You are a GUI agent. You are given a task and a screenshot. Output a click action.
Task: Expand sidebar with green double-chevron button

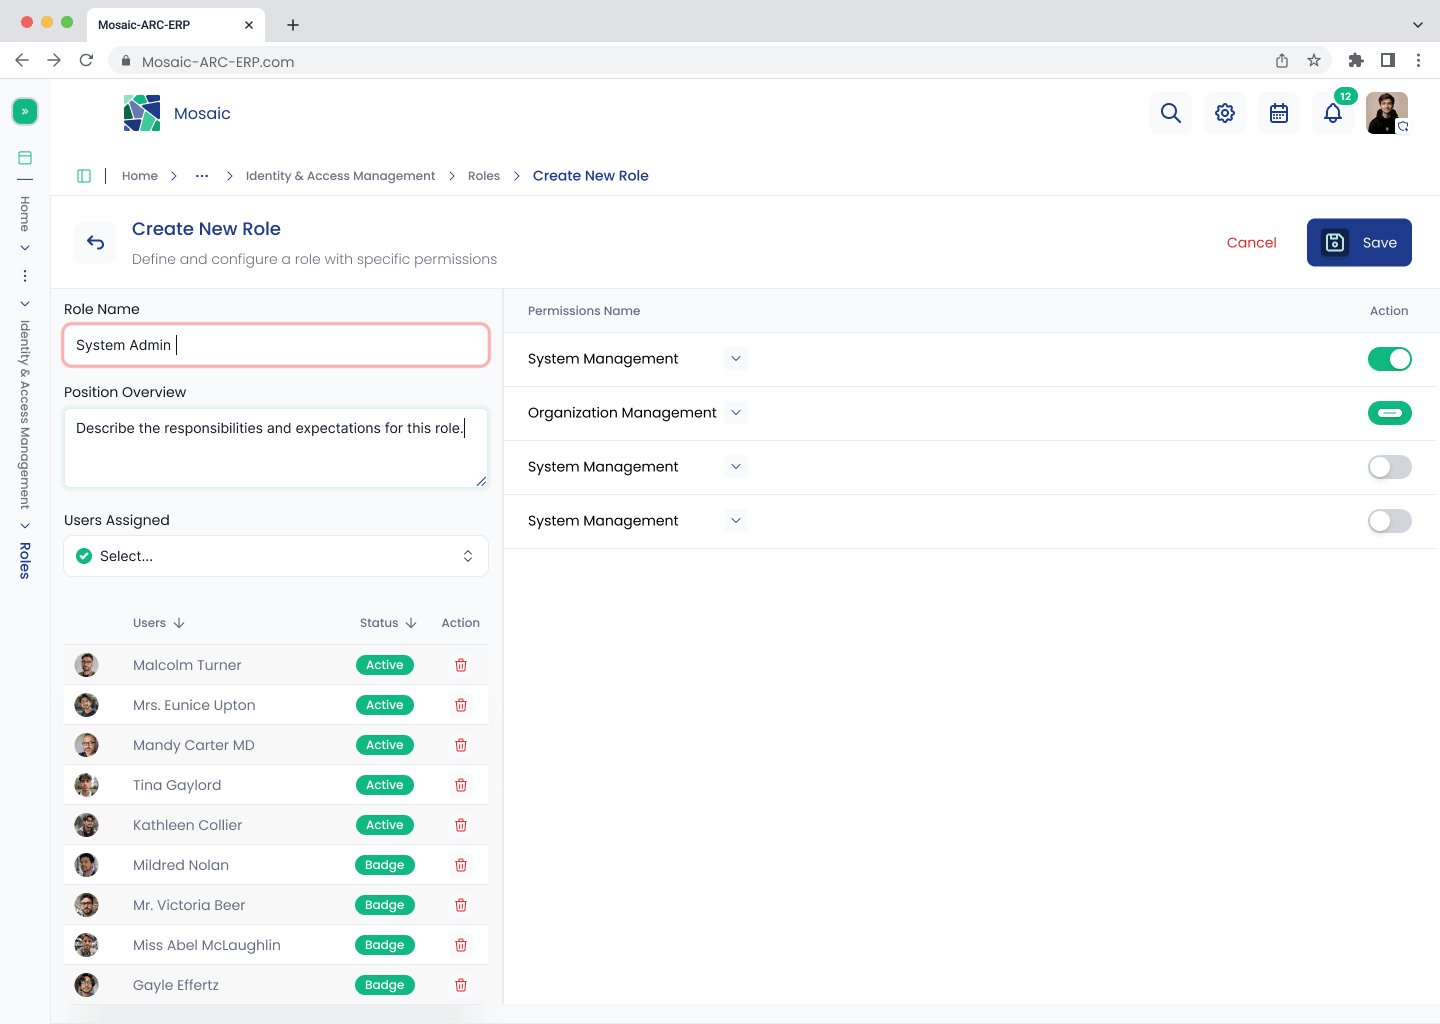(x=25, y=111)
